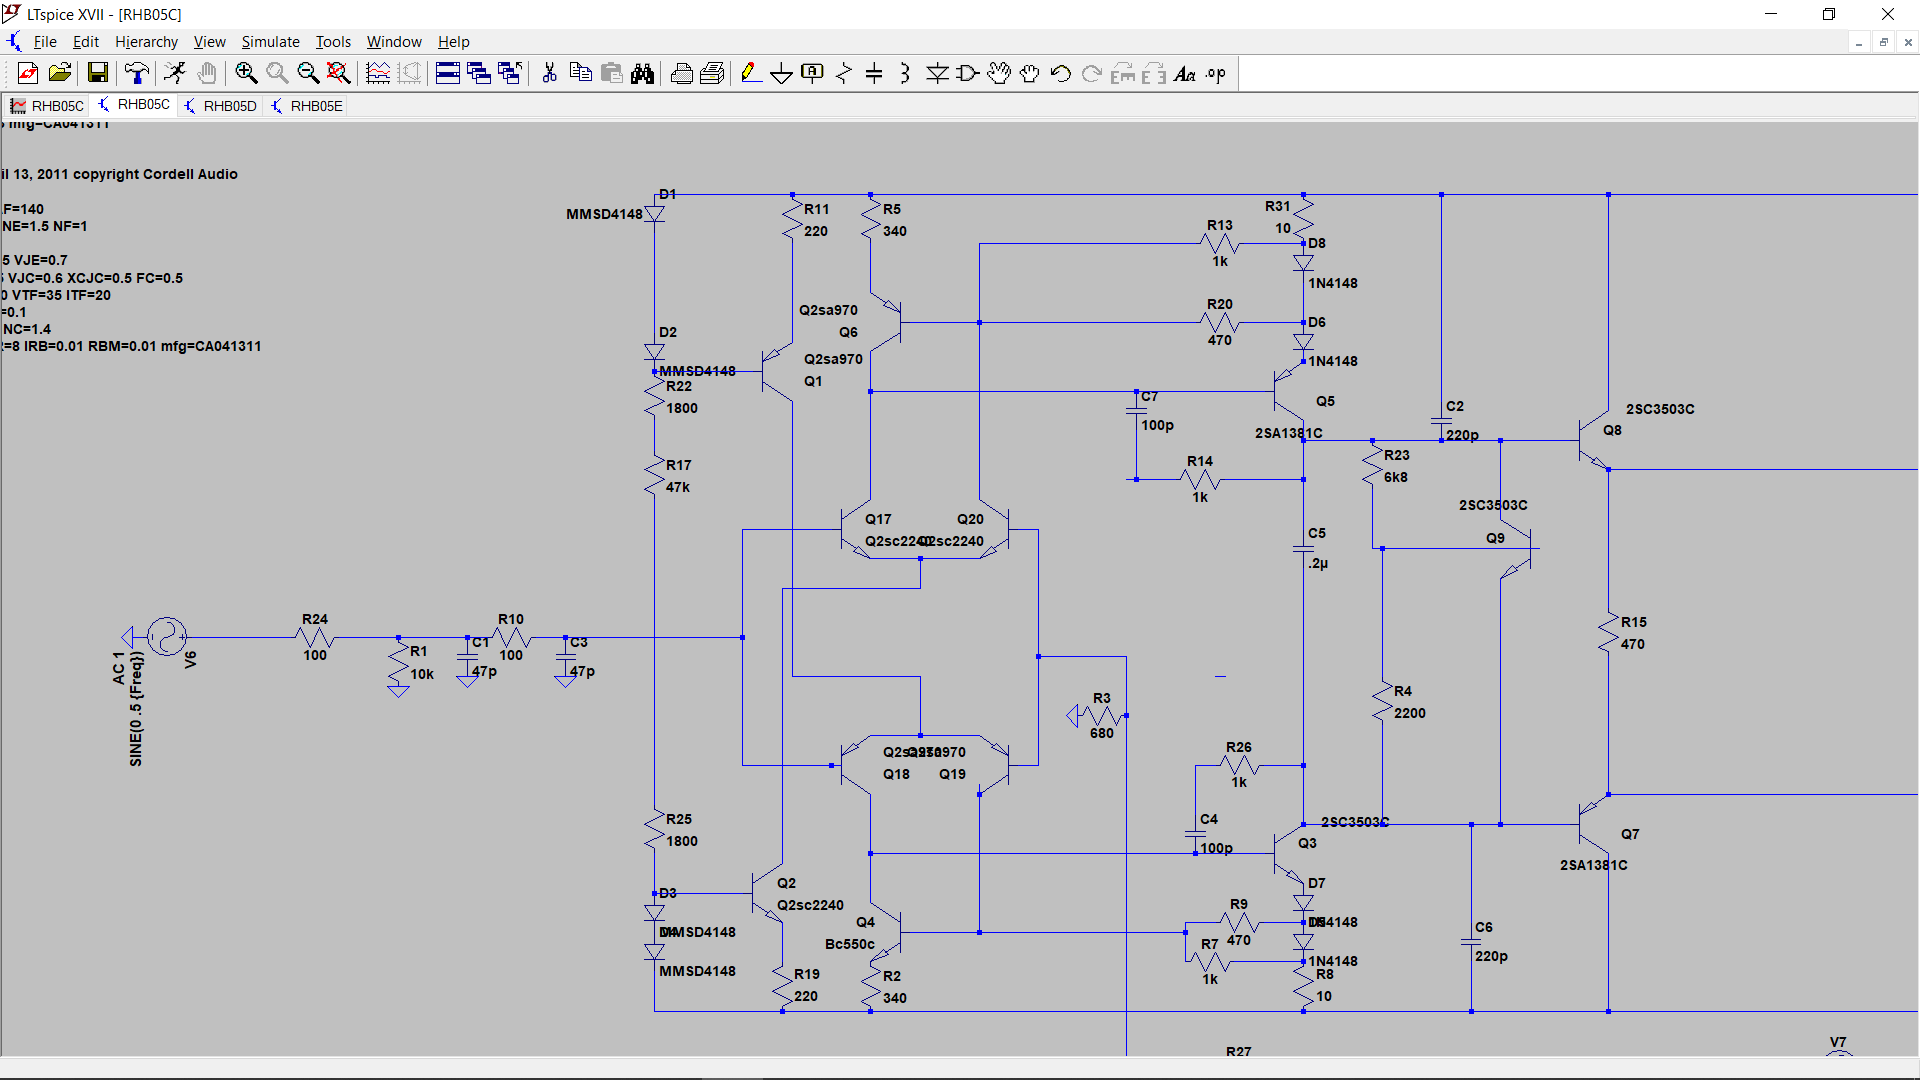Click the '680' value of R3
The height and width of the screenshot is (1080, 1920).
pos(1102,733)
